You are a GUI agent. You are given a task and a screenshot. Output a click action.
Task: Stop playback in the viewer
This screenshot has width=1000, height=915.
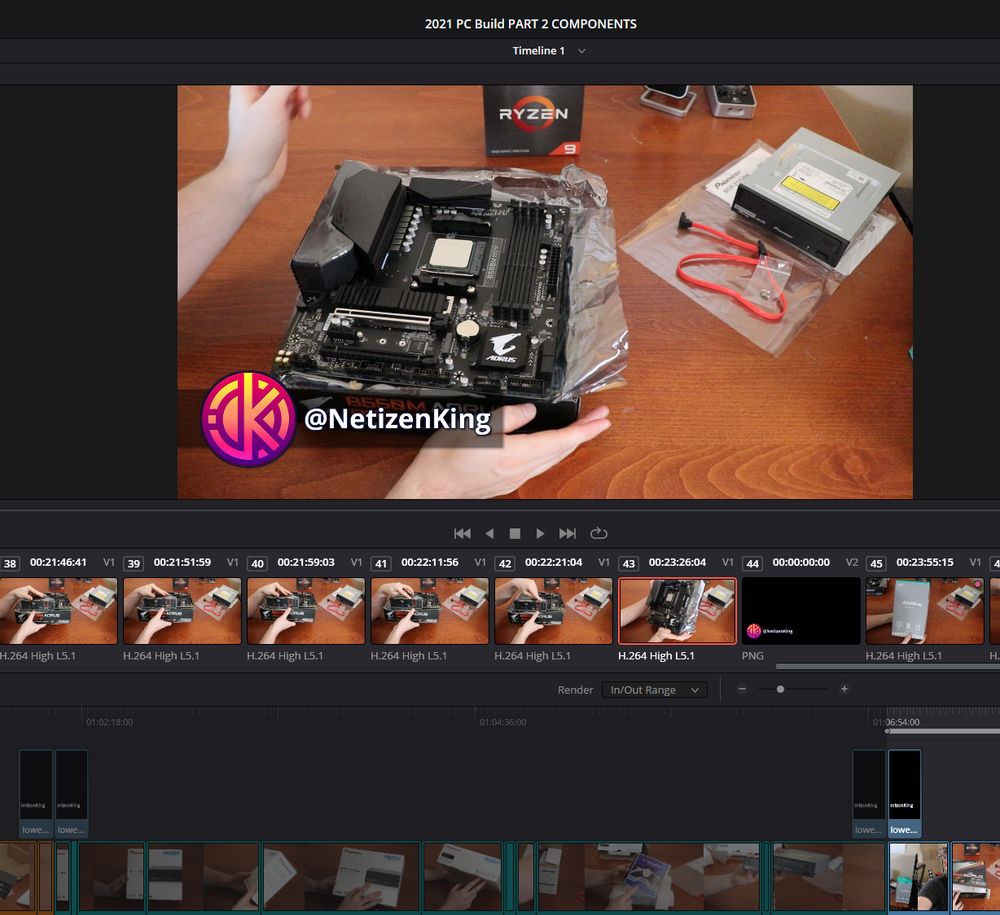point(515,533)
